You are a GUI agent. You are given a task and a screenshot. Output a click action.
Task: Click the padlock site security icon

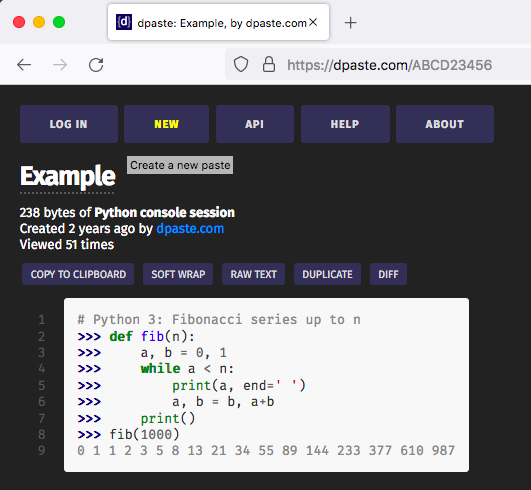click(x=269, y=64)
